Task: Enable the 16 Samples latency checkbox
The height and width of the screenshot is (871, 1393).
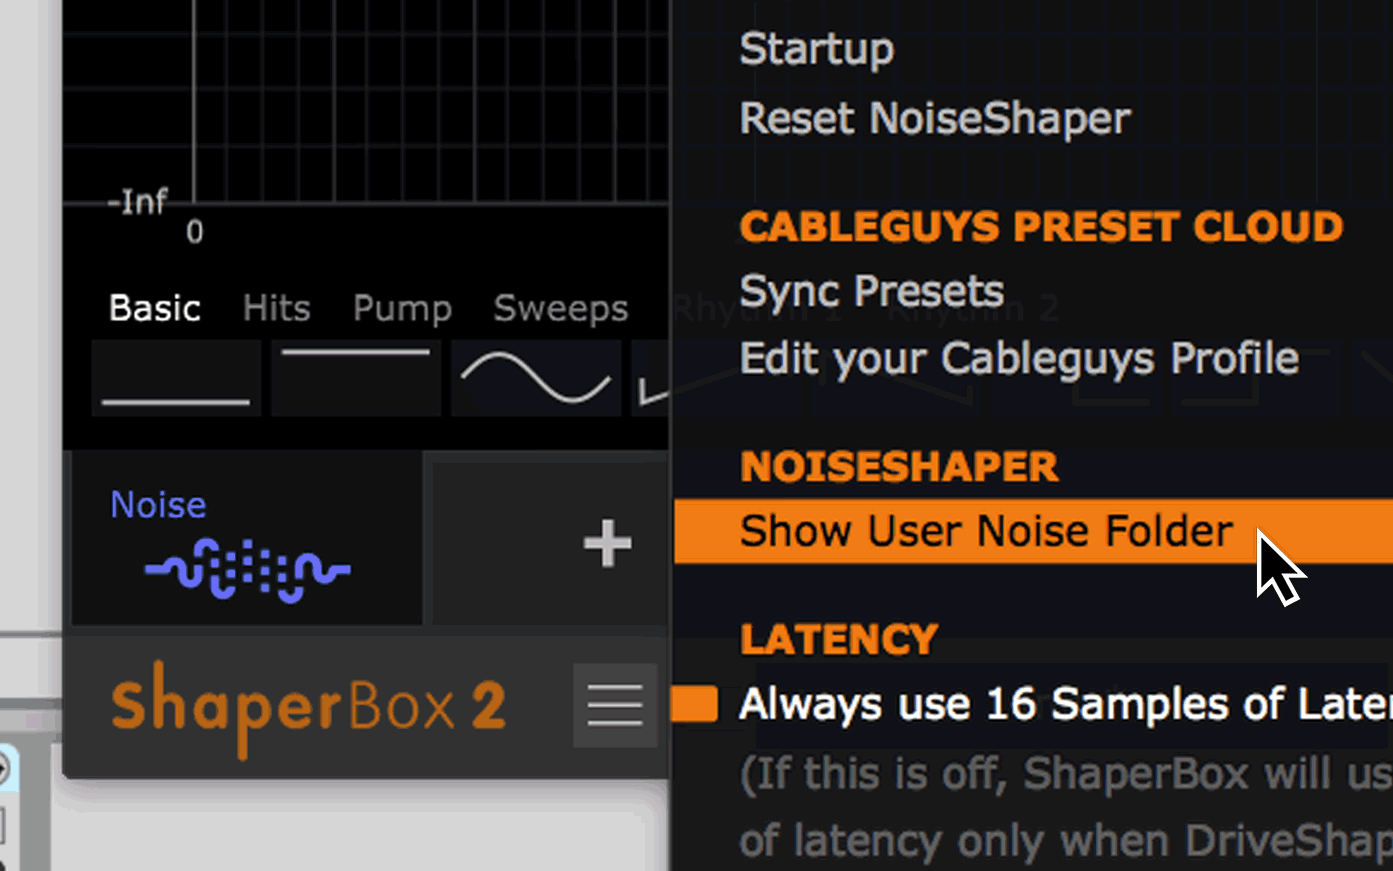Action: click(695, 704)
